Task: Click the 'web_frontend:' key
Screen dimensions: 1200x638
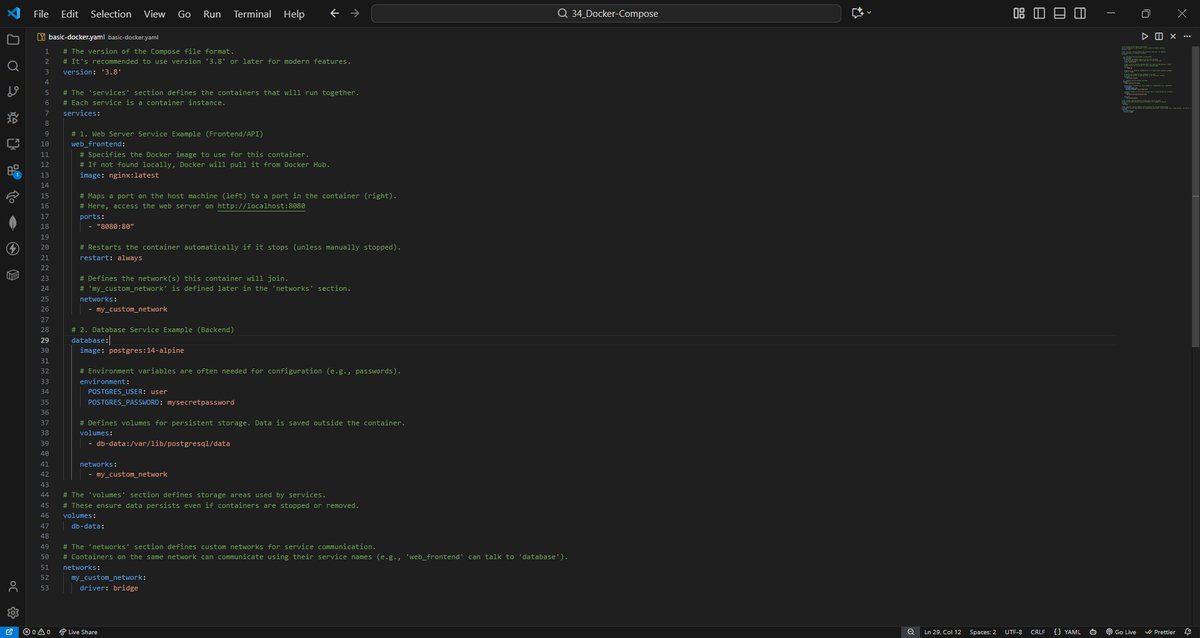Action: (98, 143)
